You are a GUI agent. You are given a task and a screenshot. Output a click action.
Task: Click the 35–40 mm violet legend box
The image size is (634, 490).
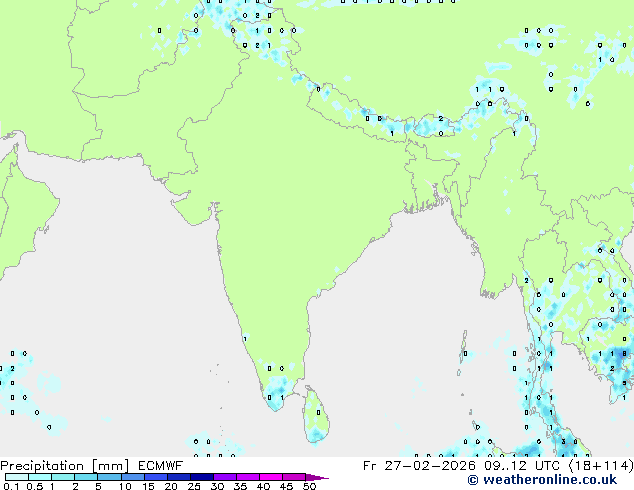[x=248, y=477]
